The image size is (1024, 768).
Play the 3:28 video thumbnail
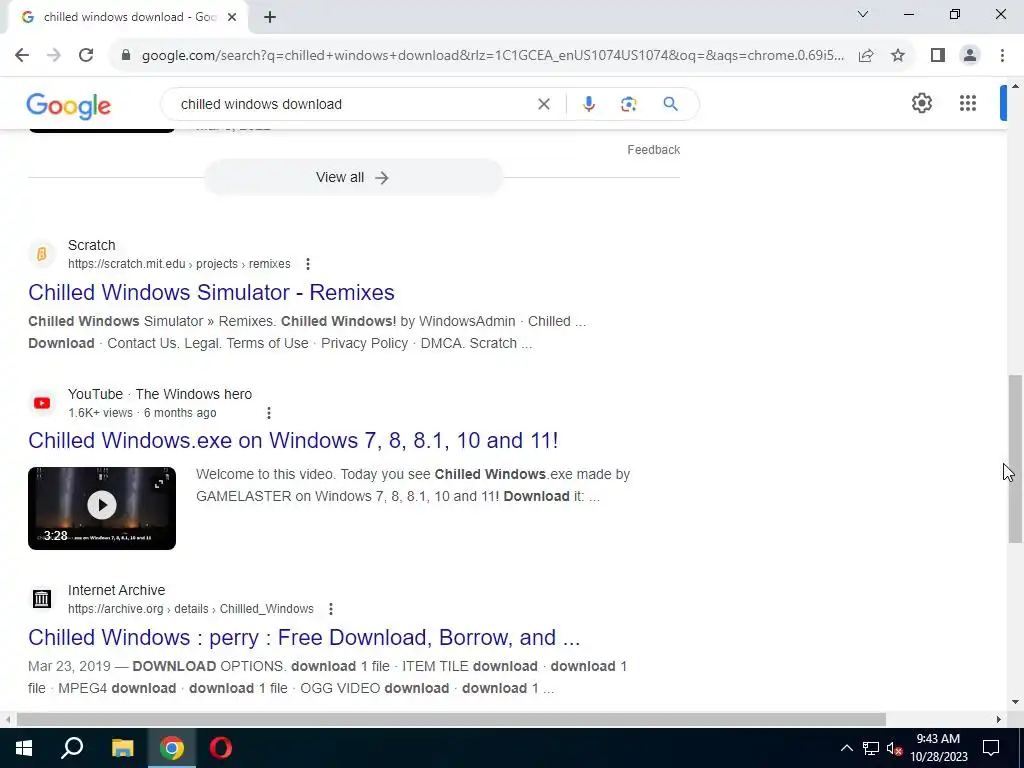102,508
